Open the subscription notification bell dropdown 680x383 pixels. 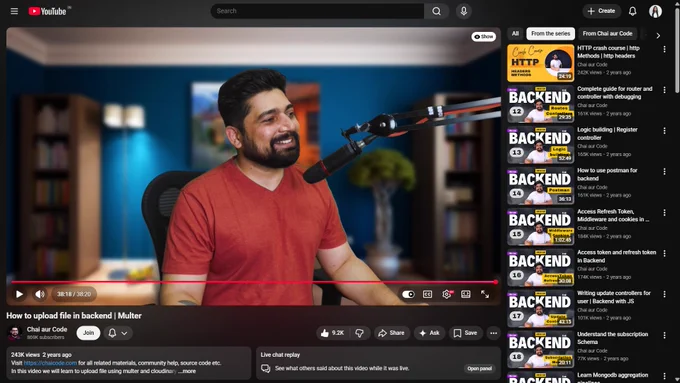(118, 333)
